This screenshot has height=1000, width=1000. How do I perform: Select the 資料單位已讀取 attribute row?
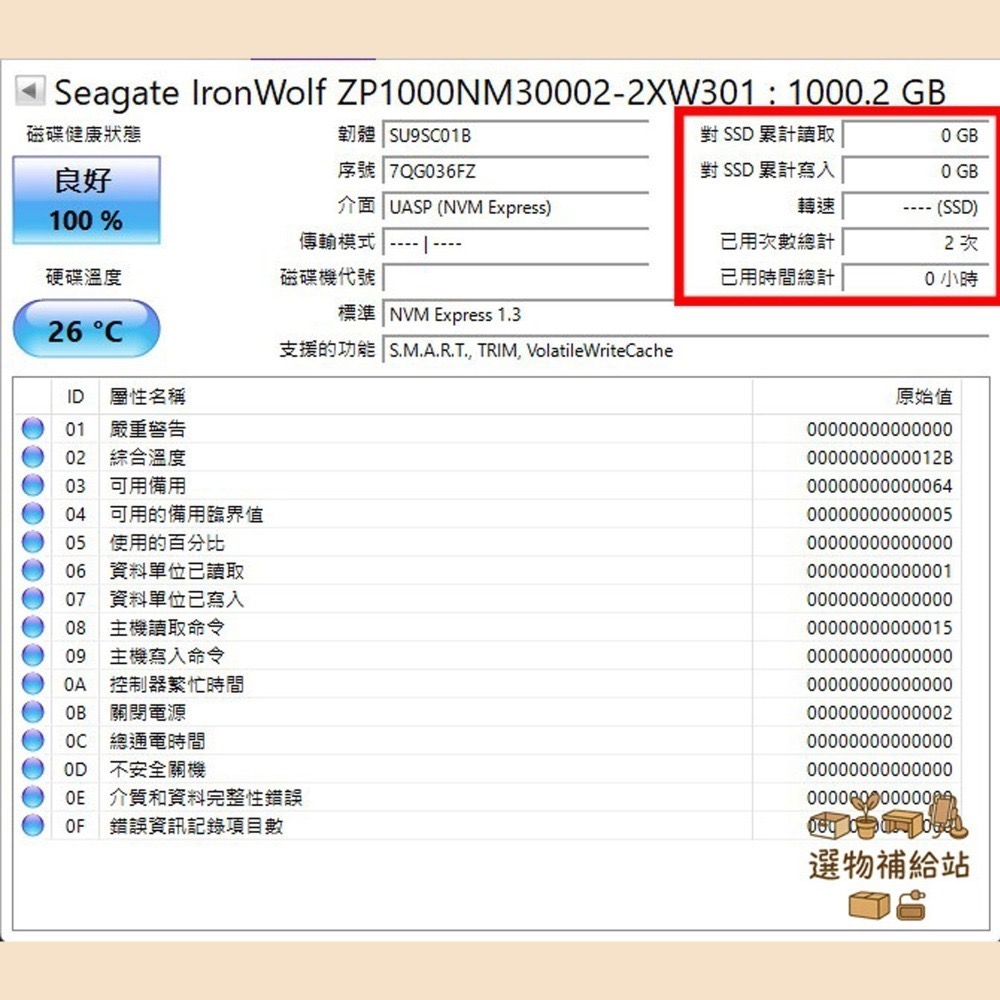point(488,571)
